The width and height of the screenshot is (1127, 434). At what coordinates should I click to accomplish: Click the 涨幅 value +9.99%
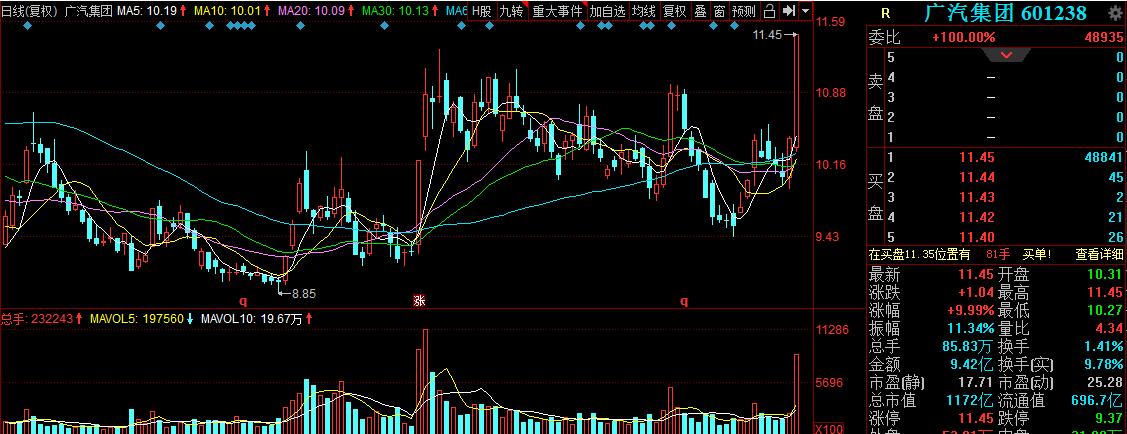[971, 311]
